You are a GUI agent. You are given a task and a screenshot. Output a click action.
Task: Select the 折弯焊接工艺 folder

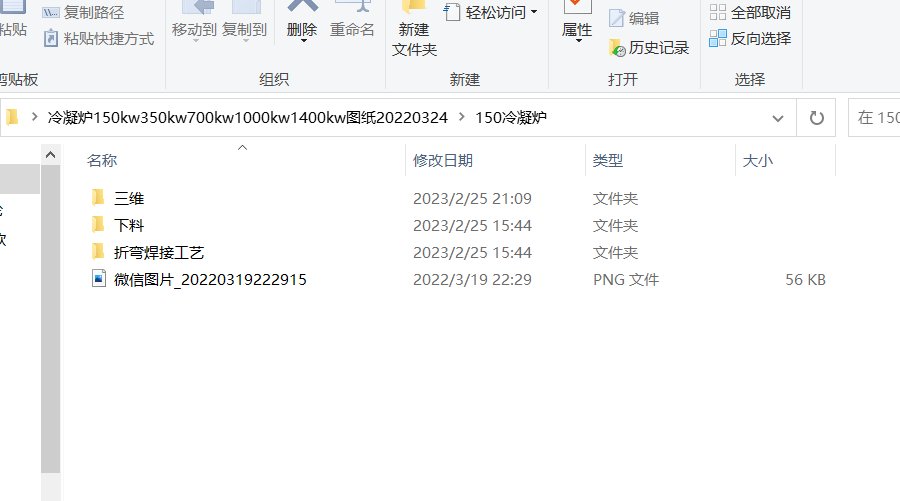click(x=158, y=253)
